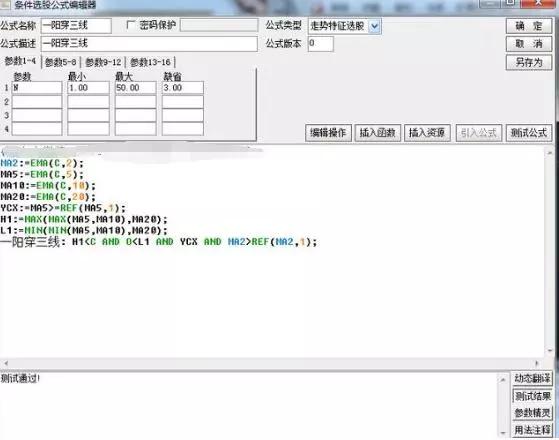
Task: Select the 动态翻译 panel button
Action: click(x=532, y=378)
